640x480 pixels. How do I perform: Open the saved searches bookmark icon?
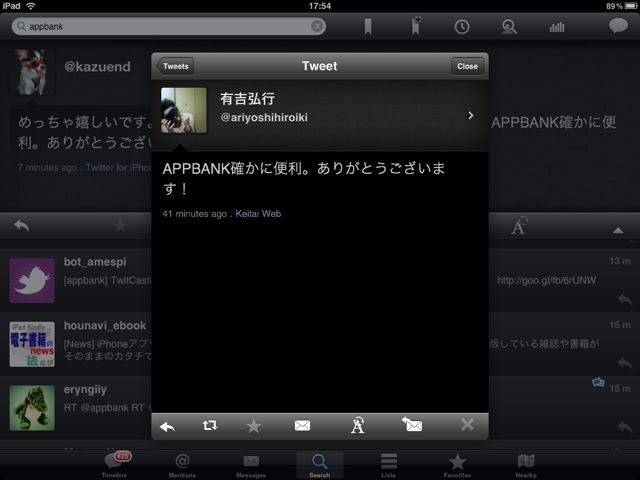368,27
